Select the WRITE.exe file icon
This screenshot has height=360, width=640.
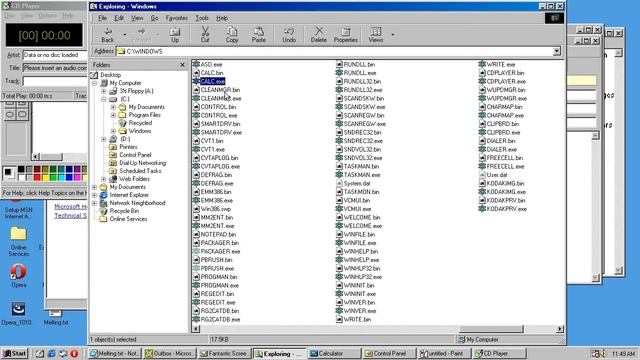[482, 64]
